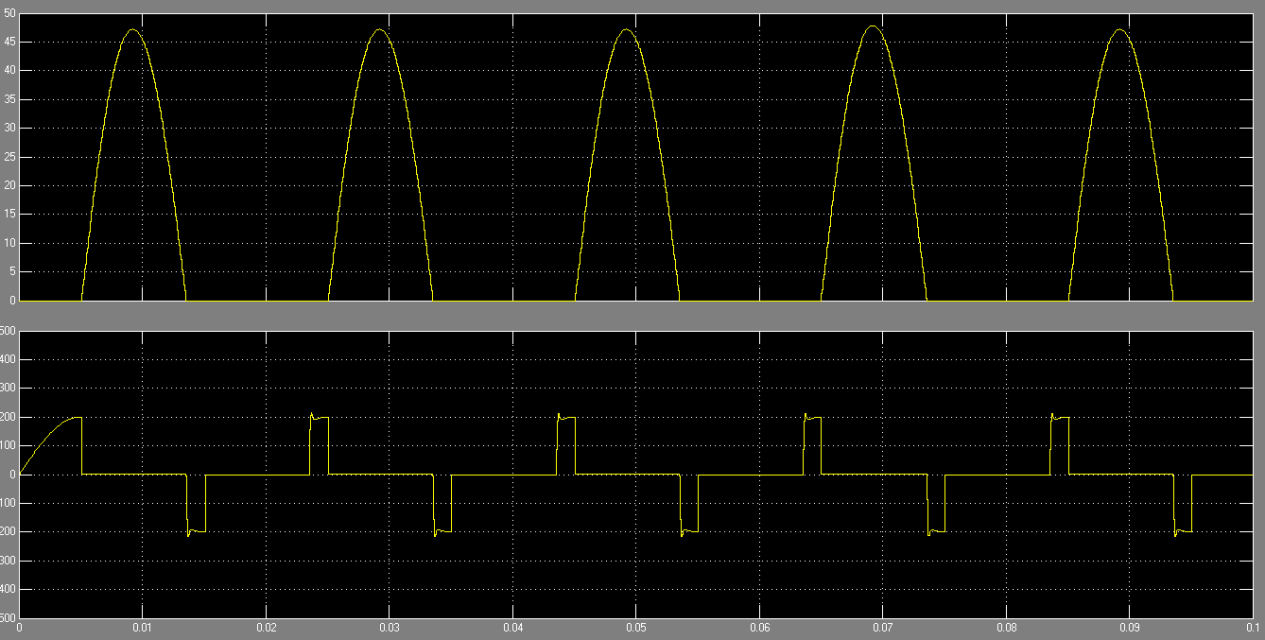Click the 35 tick label on the upper plot
This screenshot has height=640, width=1265.
[x=10, y=99]
